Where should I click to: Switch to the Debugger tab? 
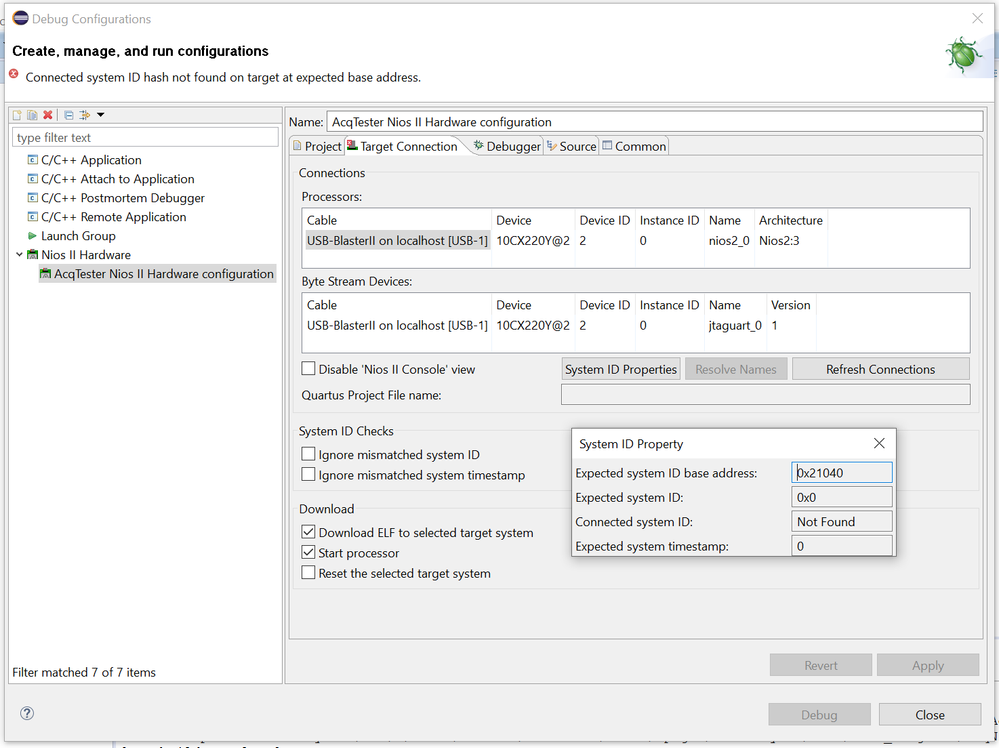coord(507,146)
